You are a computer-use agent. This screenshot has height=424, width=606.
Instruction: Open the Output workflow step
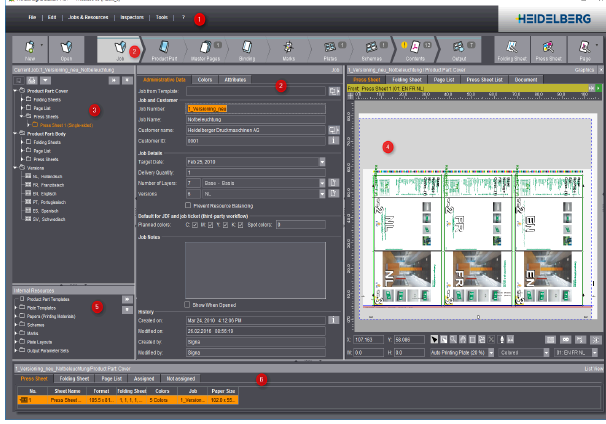click(x=459, y=49)
